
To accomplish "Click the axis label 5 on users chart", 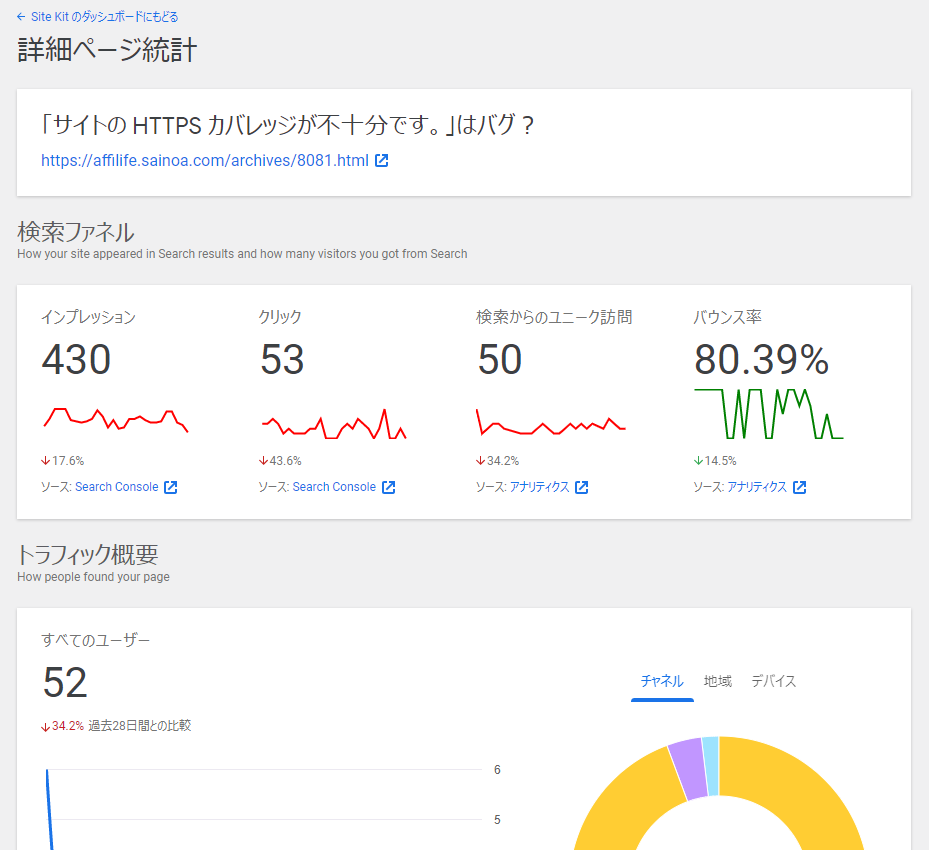I will pyautogui.click(x=497, y=820).
